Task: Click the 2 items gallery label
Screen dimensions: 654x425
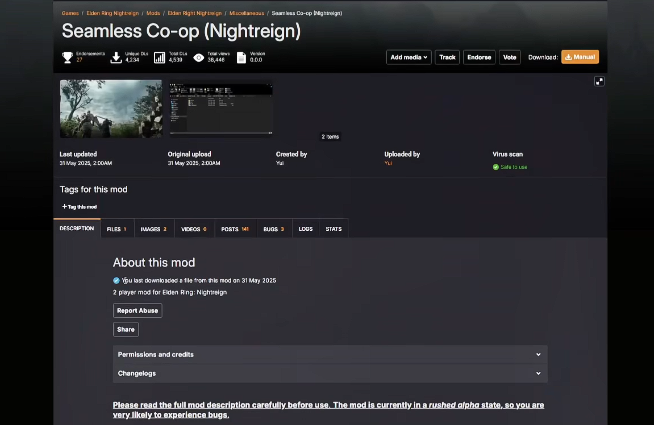Action: pyautogui.click(x=330, y=136)
